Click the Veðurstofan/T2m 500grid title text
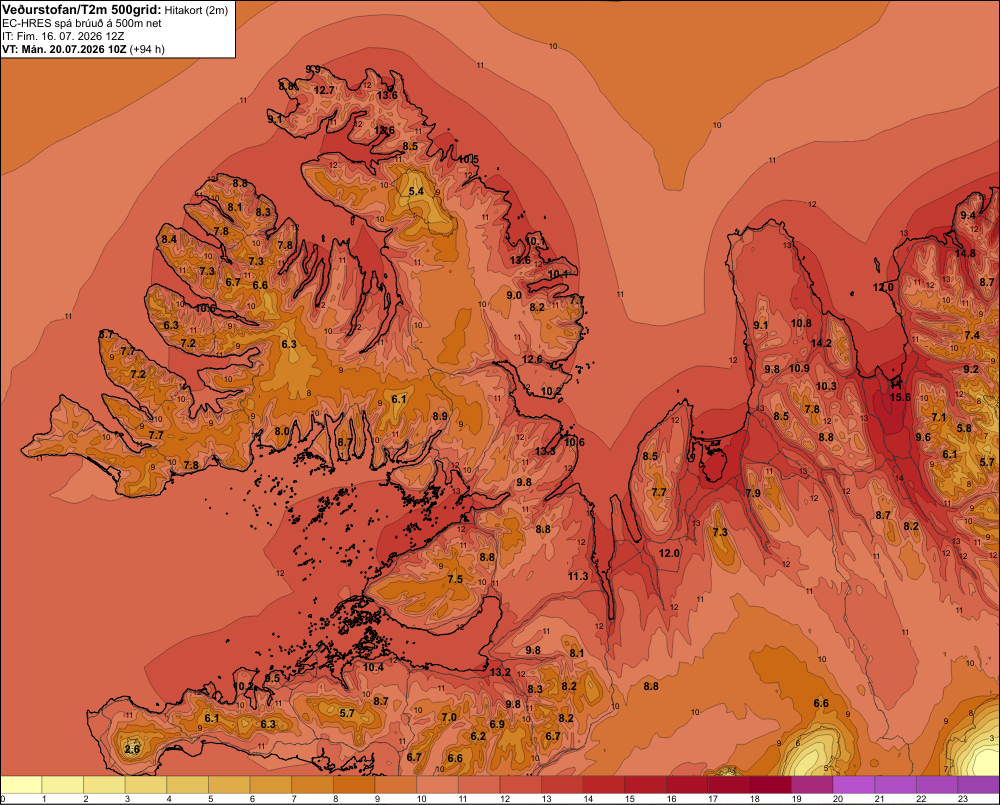This screenshot has height=805, width=1000. click(x=82, y=10)
